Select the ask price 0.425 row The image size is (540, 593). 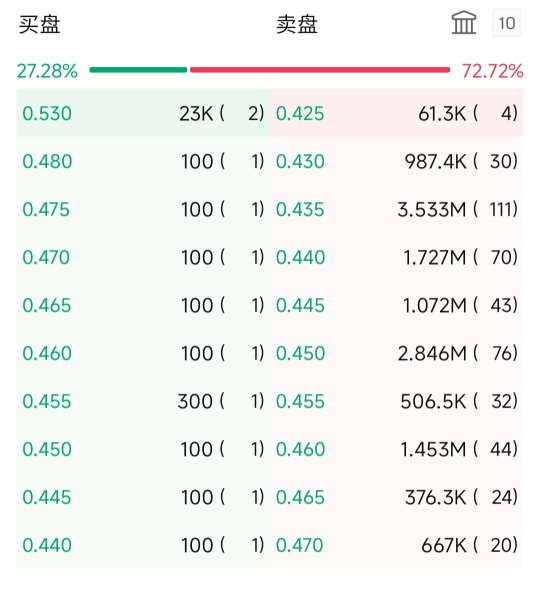[397, 113]
